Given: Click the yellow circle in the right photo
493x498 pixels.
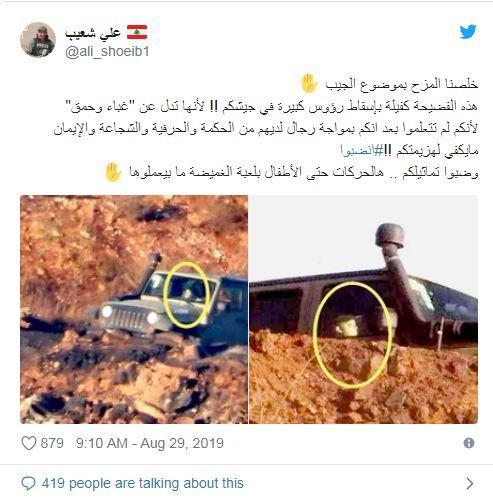Looking at the screenshot, I should [x=353, y=335].
